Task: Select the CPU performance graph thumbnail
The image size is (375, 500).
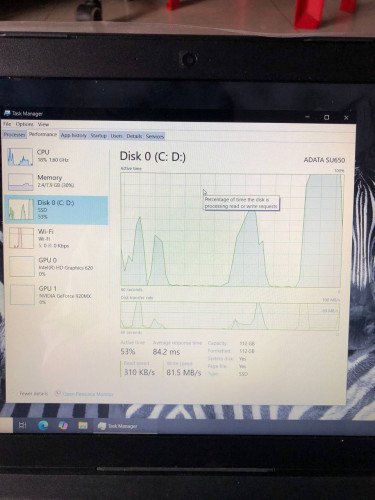Action: coord(21,157)
